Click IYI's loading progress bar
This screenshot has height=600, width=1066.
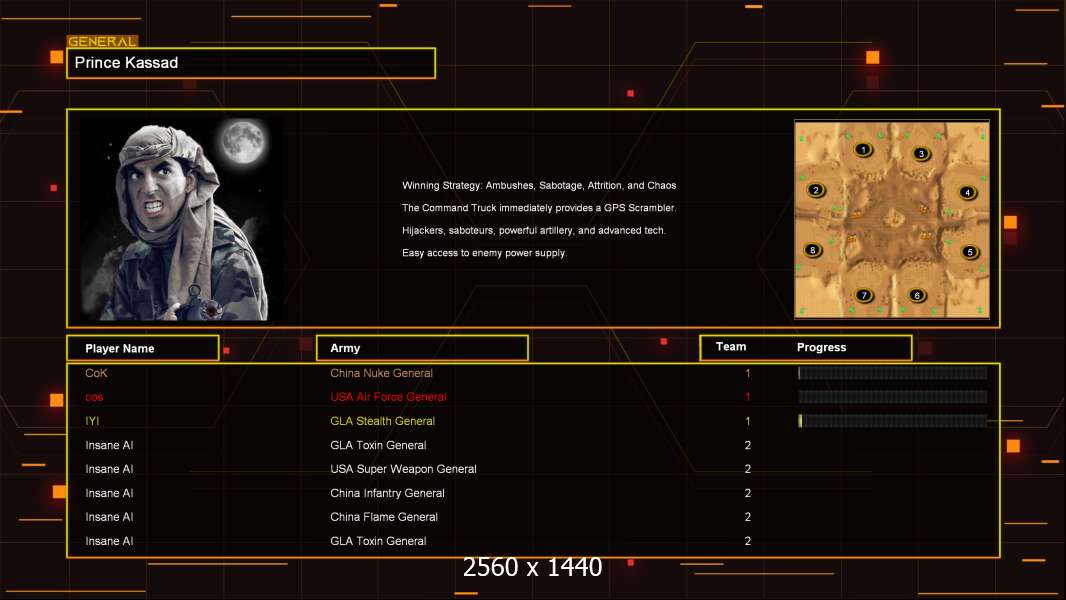(892, 421)
